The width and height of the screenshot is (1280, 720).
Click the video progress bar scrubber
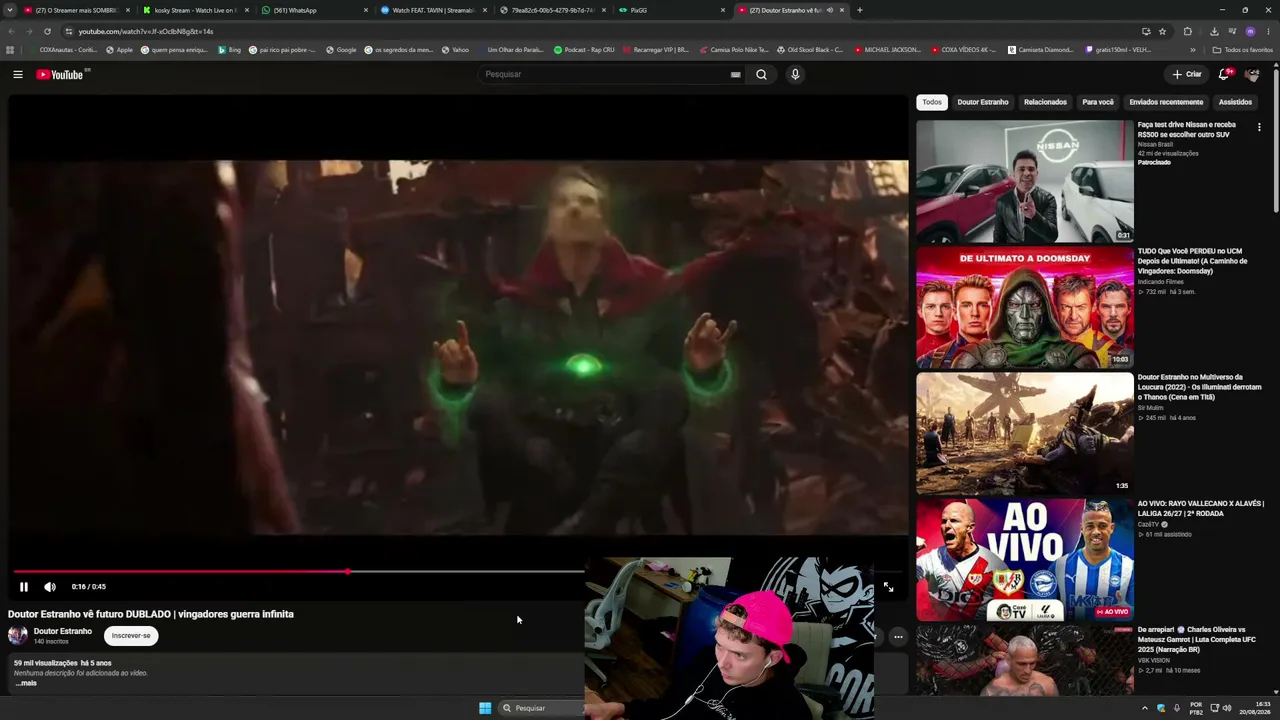click(x=348, y=572)
